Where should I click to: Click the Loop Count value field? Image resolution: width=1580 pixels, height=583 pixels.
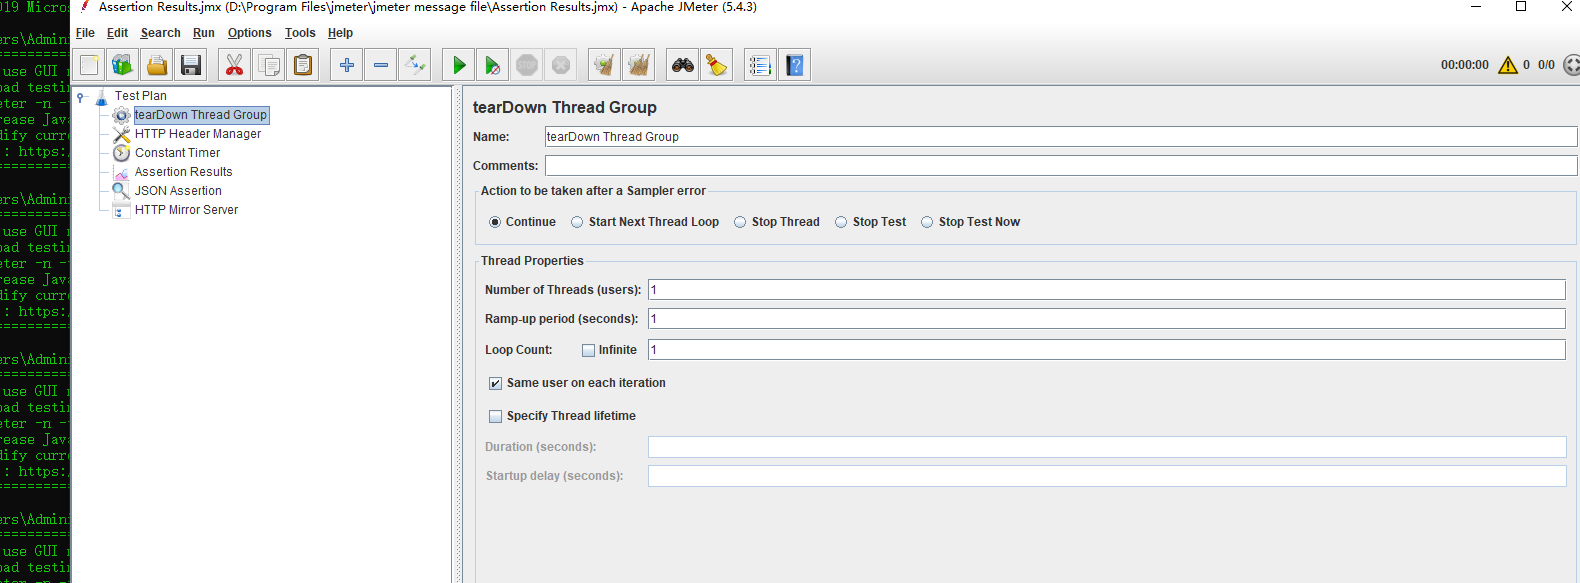coord(1106,350)
